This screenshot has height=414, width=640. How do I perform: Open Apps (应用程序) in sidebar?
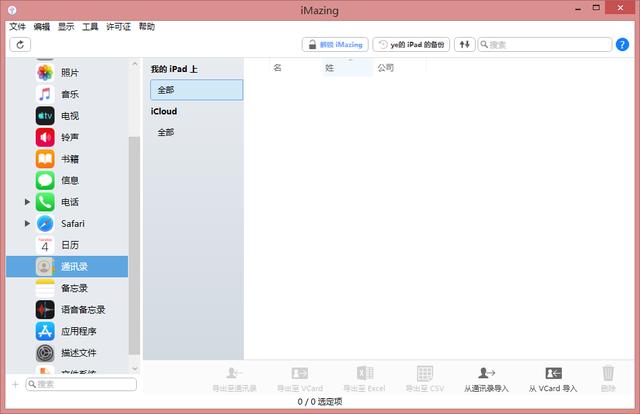click(x=67, y=331)
